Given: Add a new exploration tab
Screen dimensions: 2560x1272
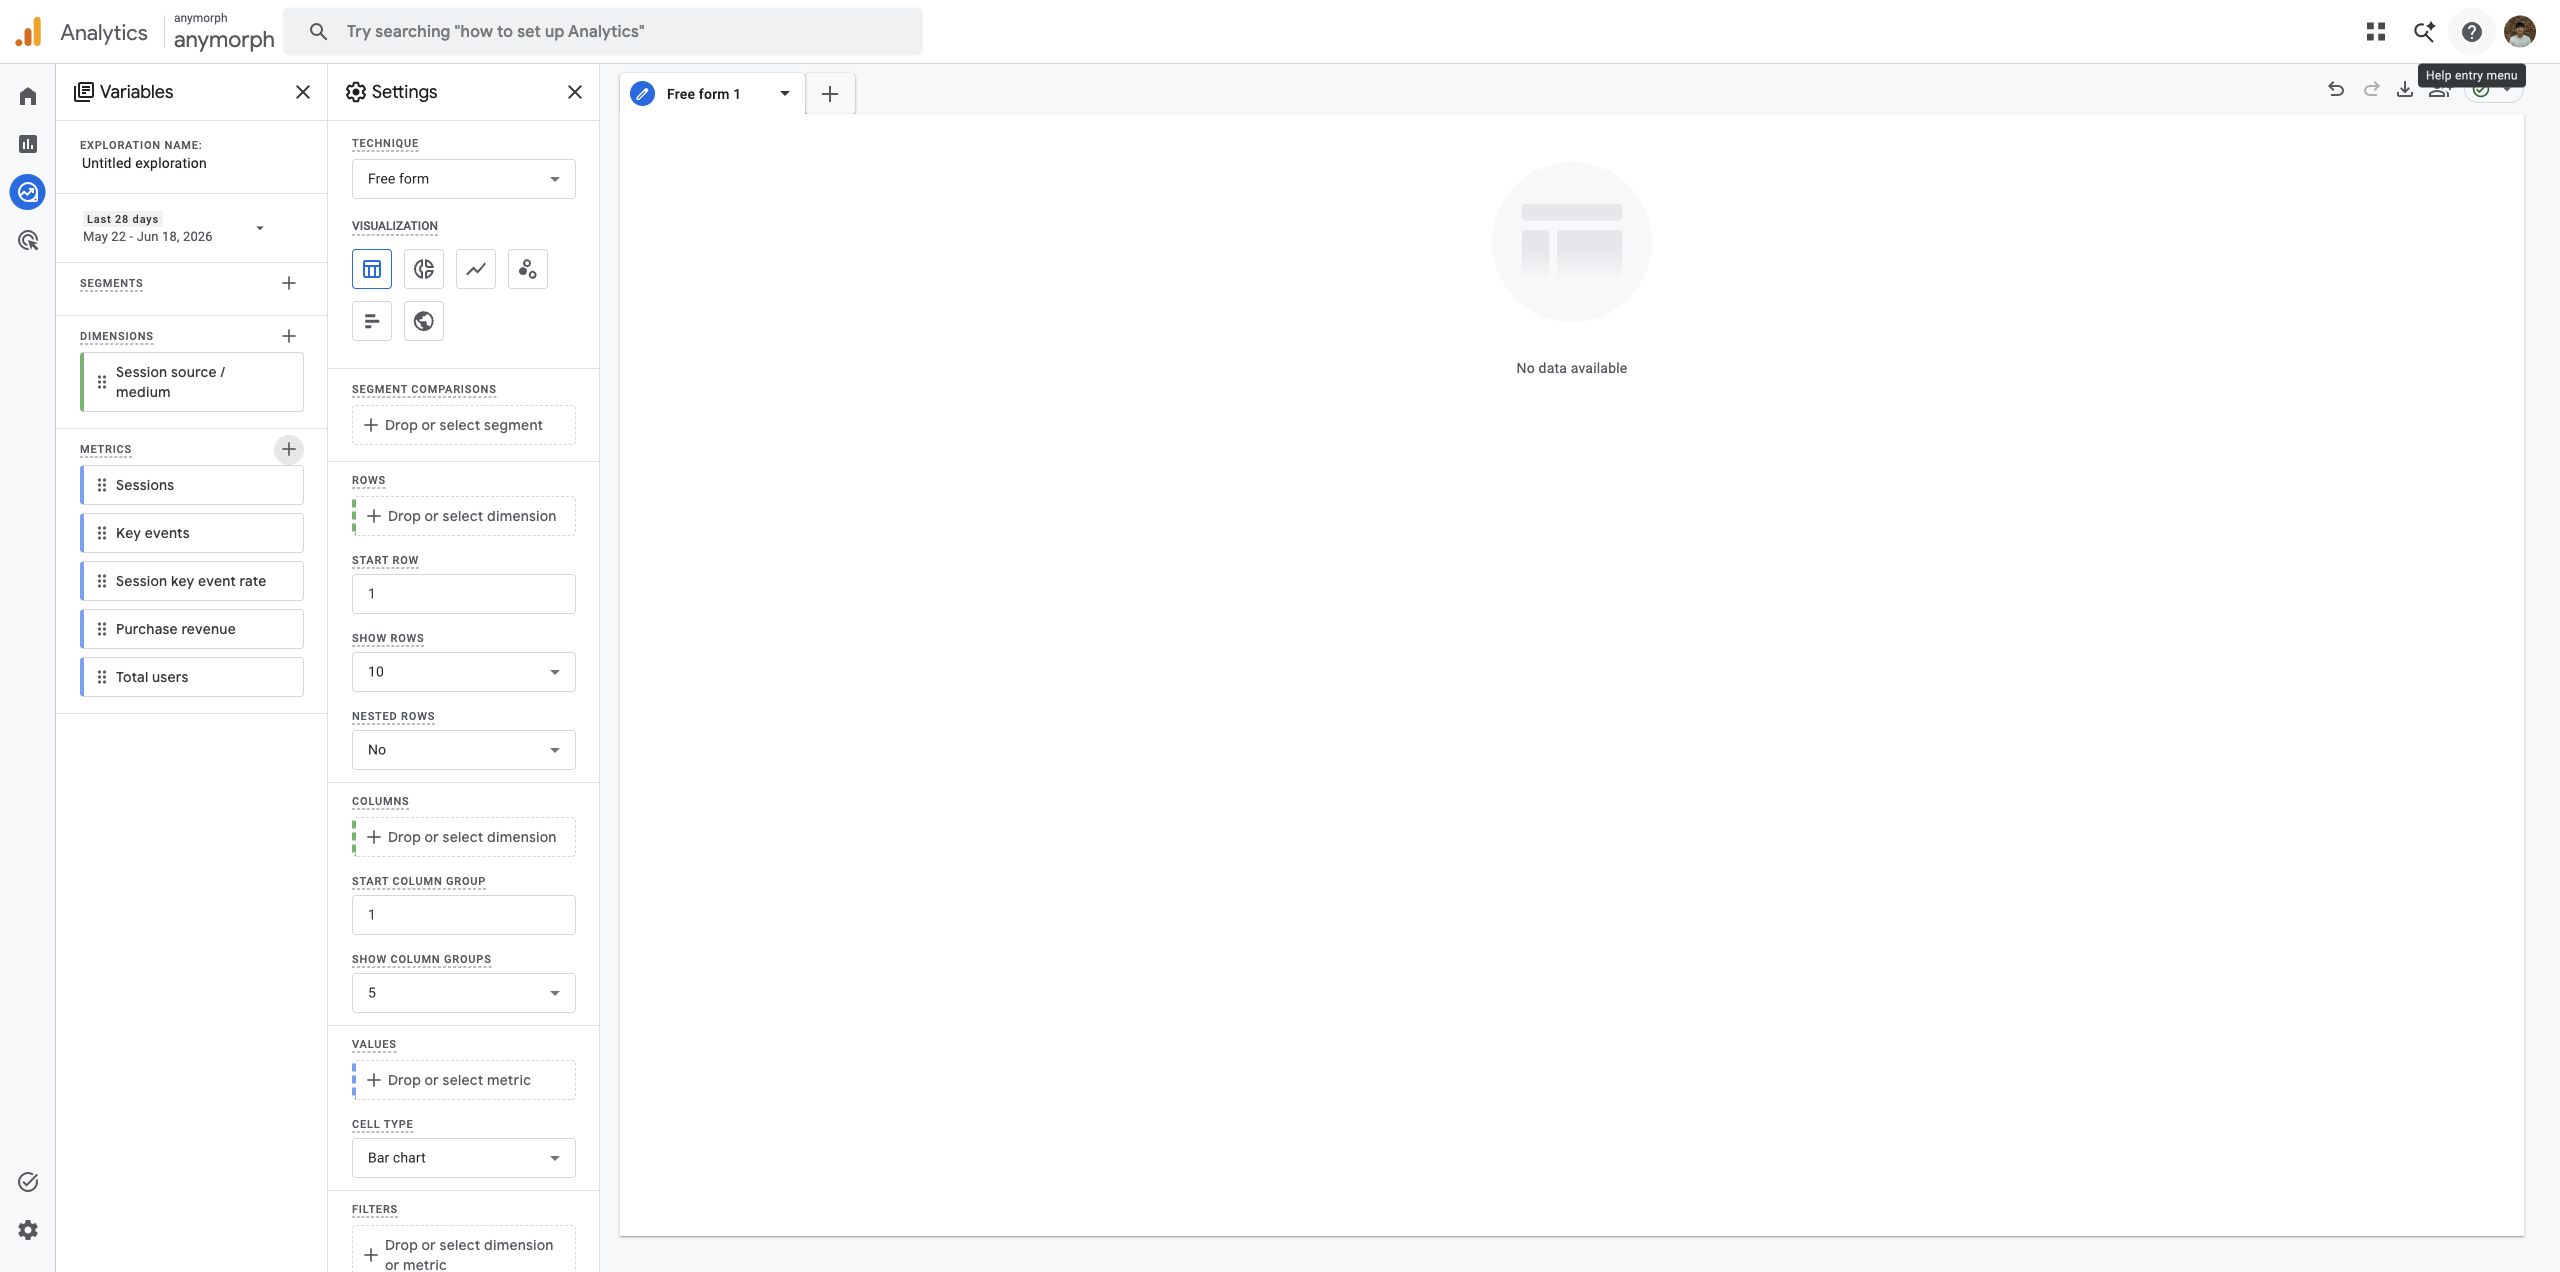Looking at the screenshot, I should tap(830, 94).
